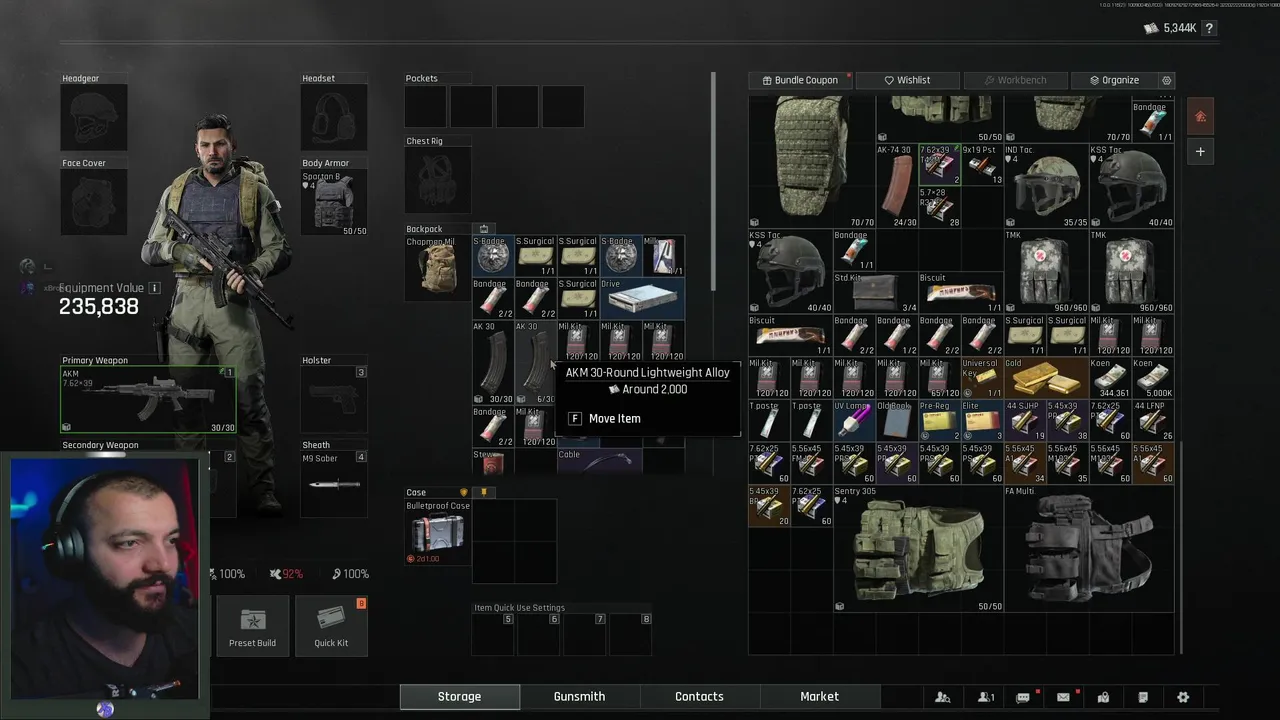Switch to the Gunsmith tab

tap(579, 696)
